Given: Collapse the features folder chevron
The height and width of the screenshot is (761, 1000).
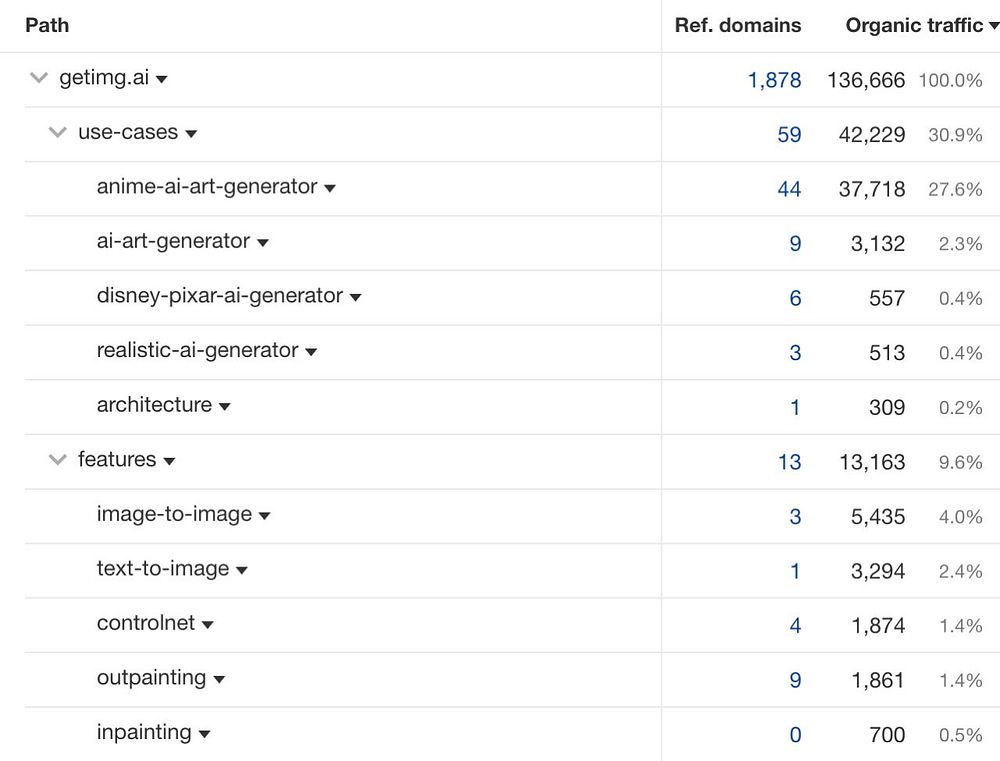Looking at the screenshot, I should tap(58, 460).
